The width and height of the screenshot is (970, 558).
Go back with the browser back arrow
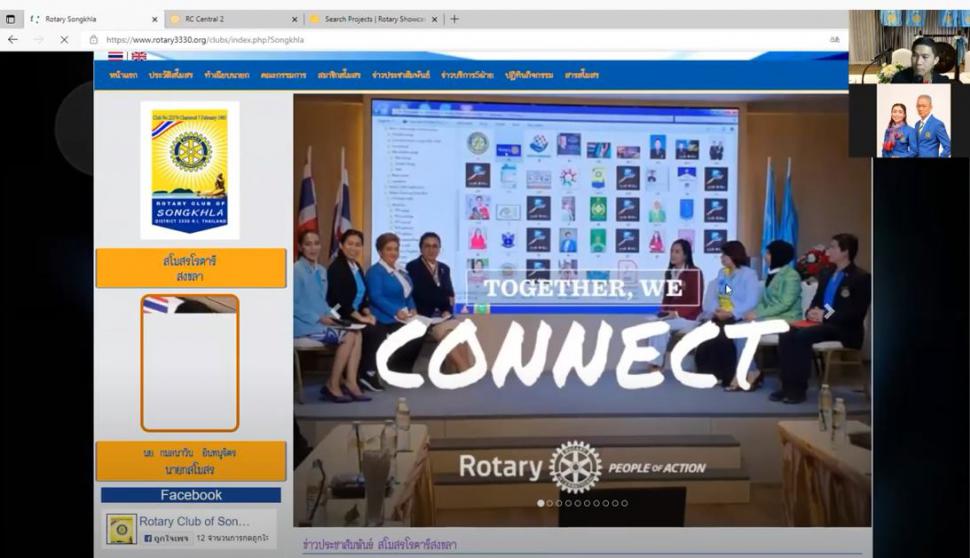point(12,39)
